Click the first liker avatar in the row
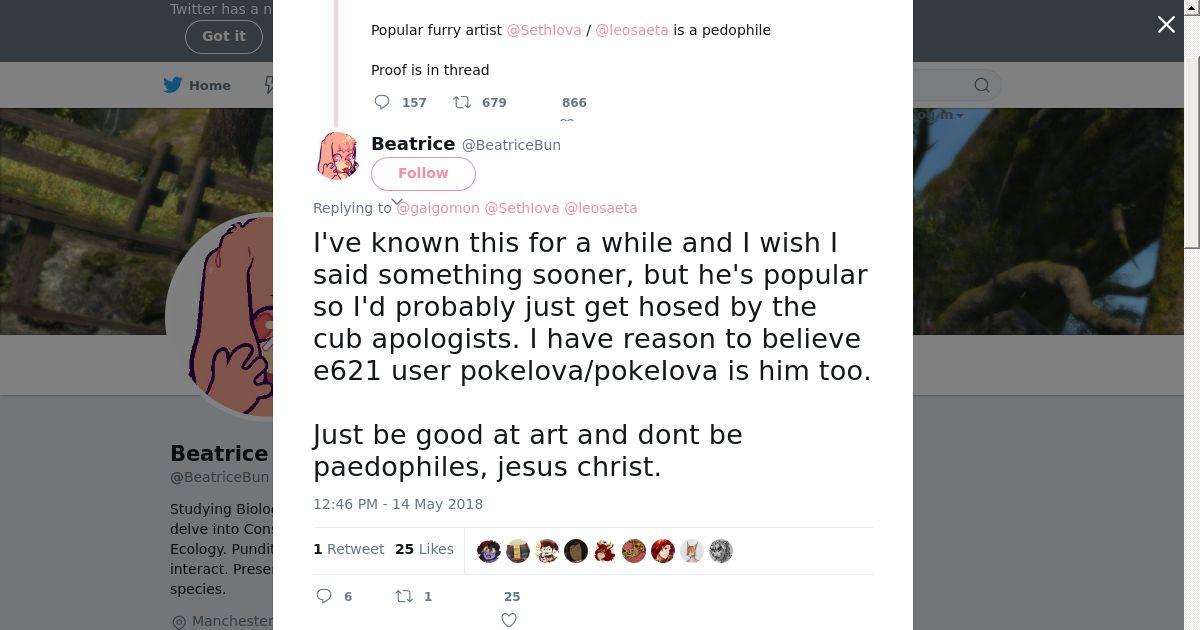This screenshot has height=630, width=1200. [x=488, y=551]
